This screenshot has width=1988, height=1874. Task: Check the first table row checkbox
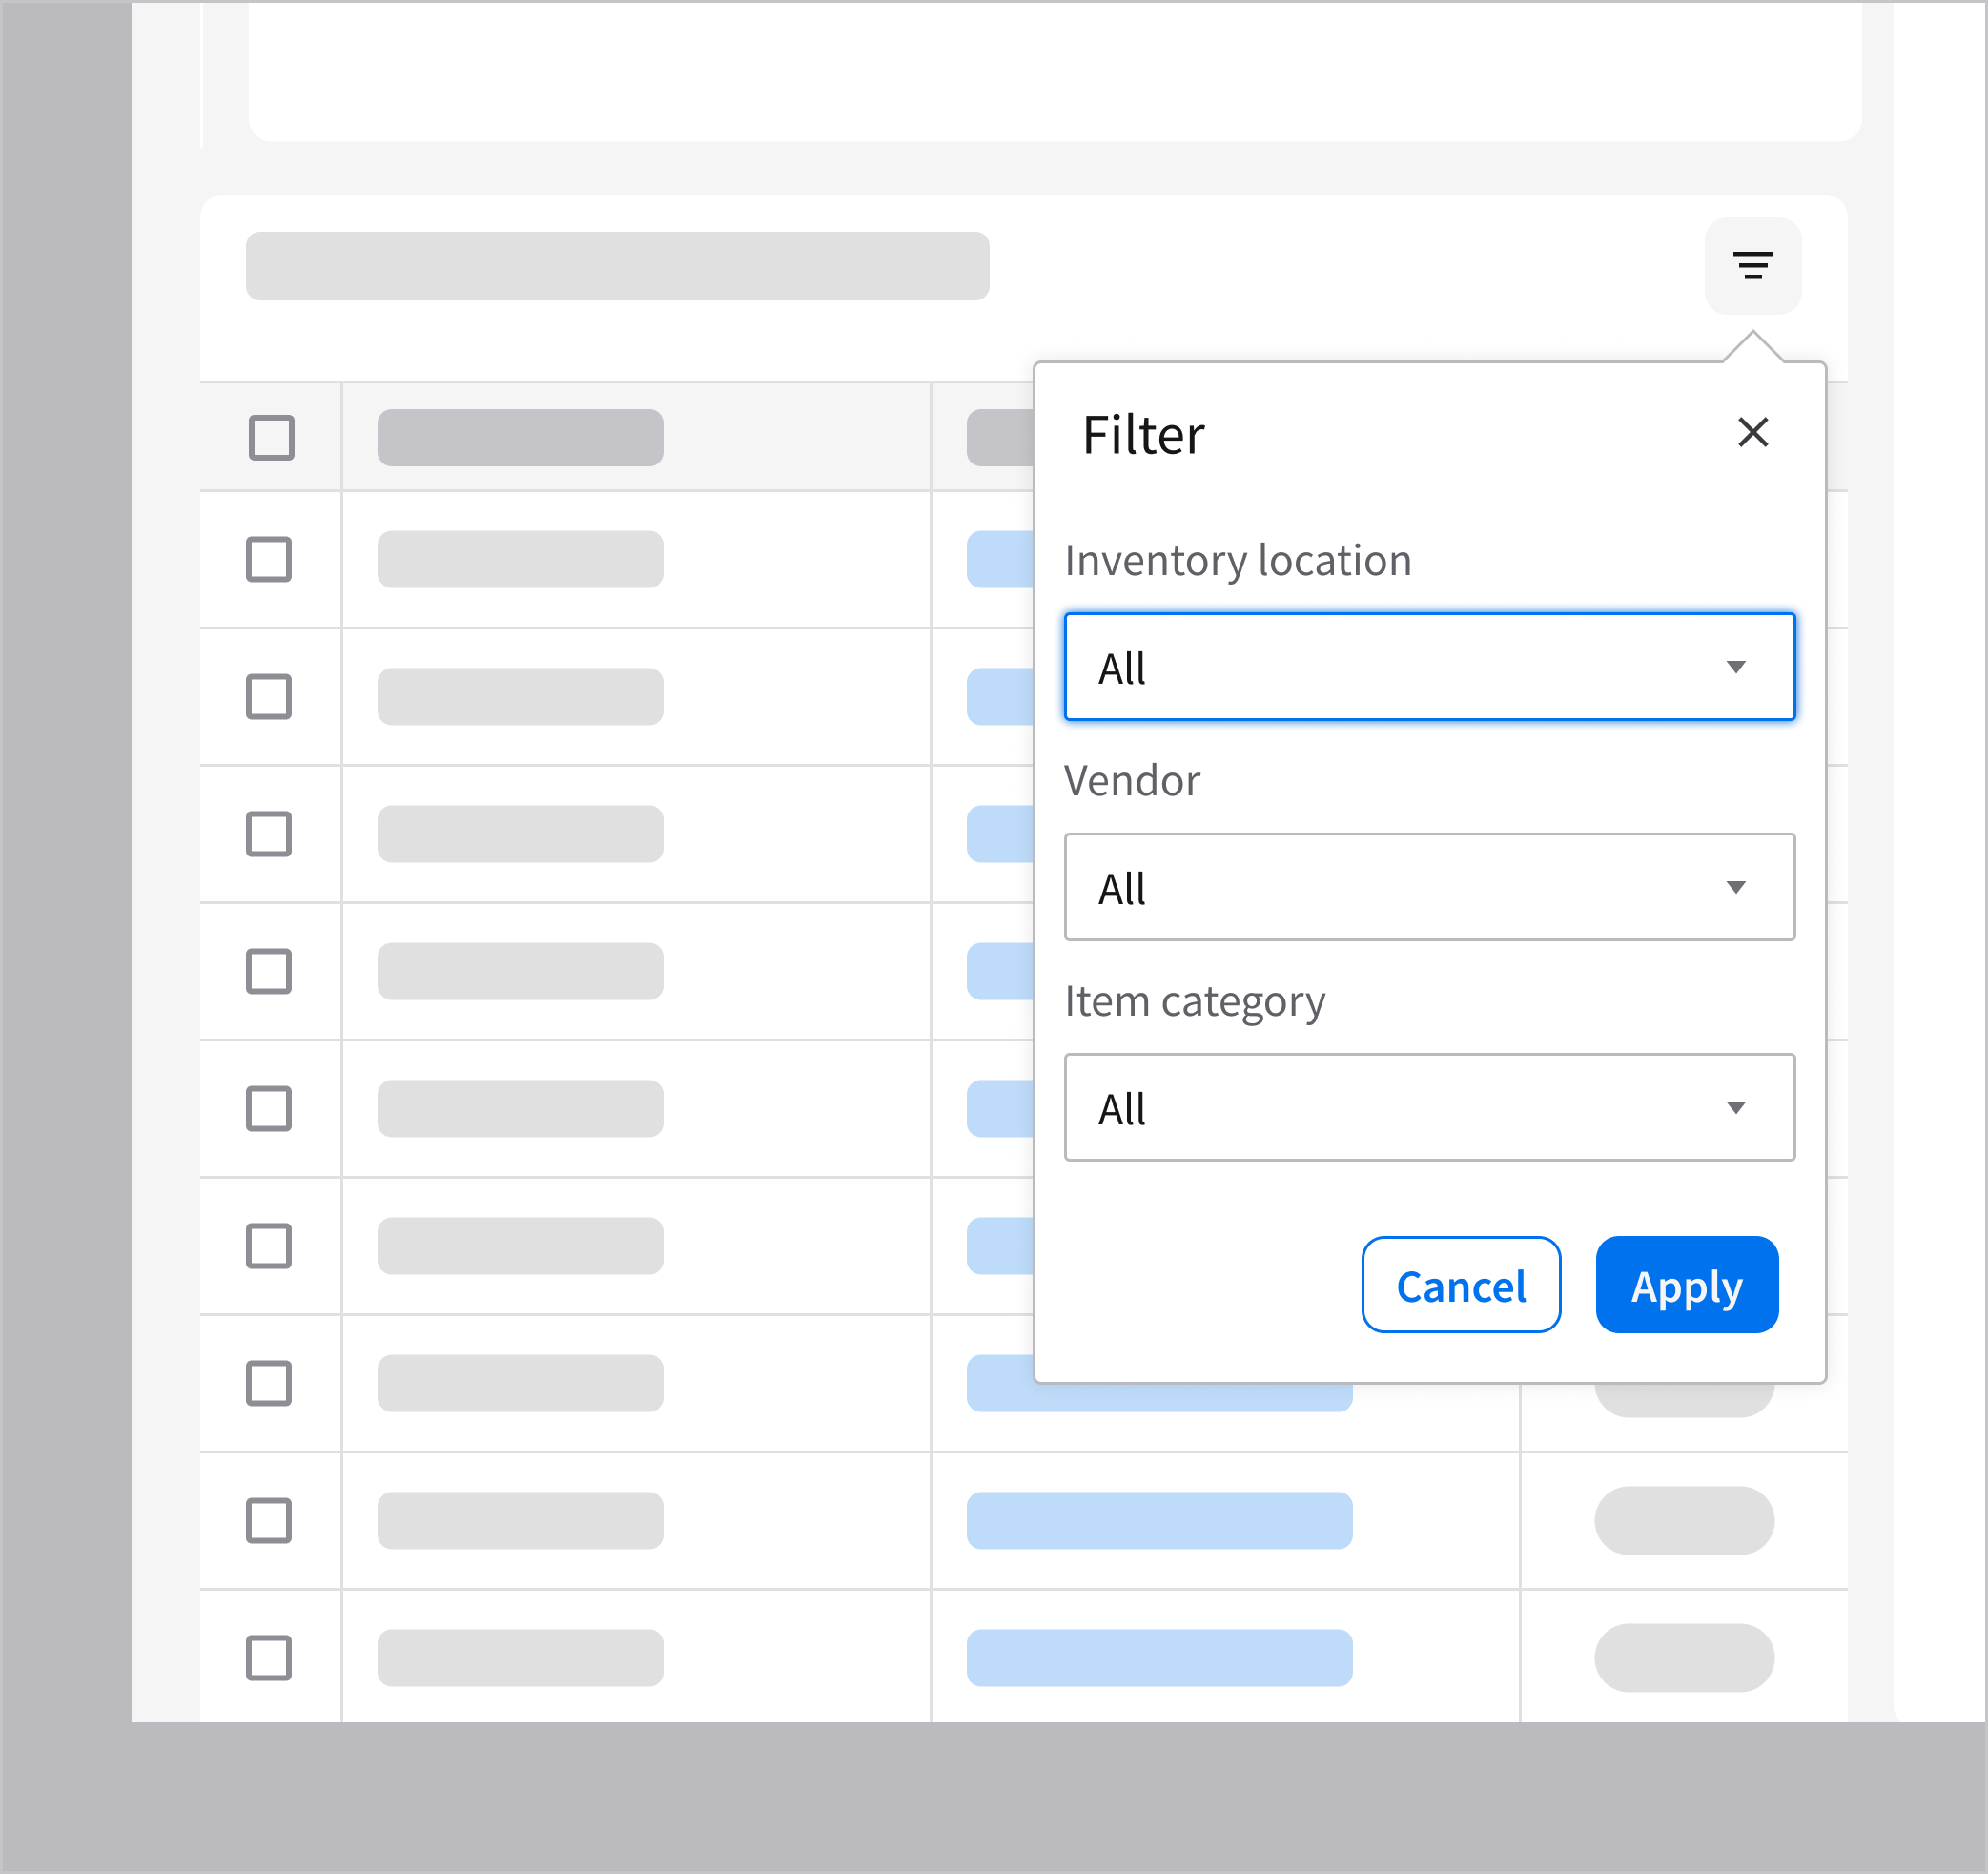269,559
